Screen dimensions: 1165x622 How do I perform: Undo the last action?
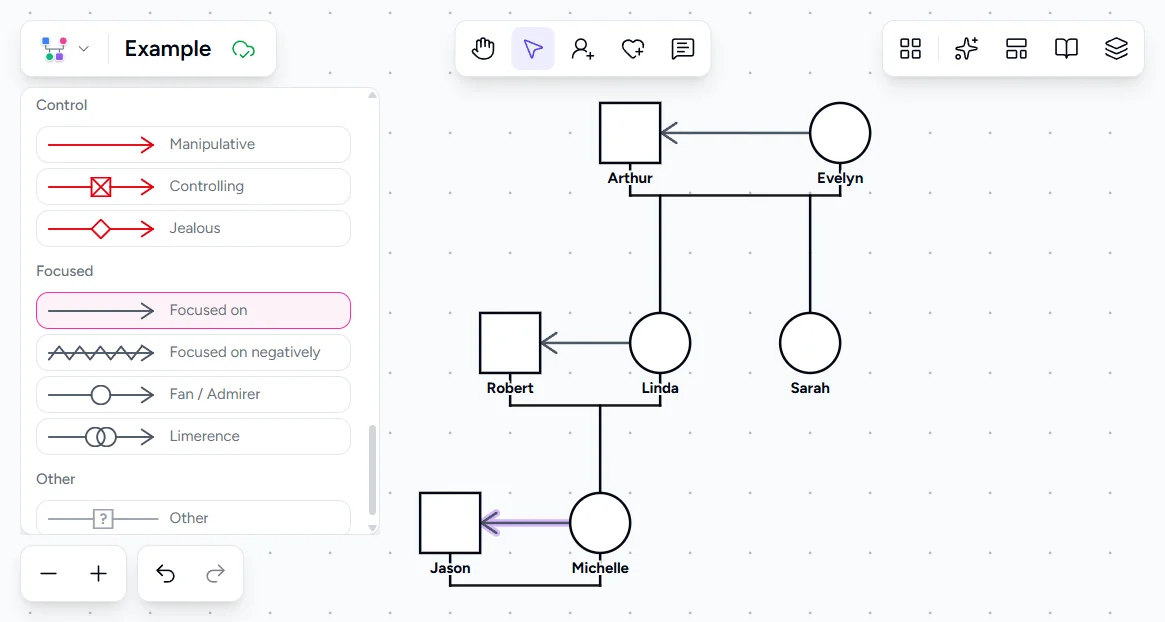coord(166,574)
